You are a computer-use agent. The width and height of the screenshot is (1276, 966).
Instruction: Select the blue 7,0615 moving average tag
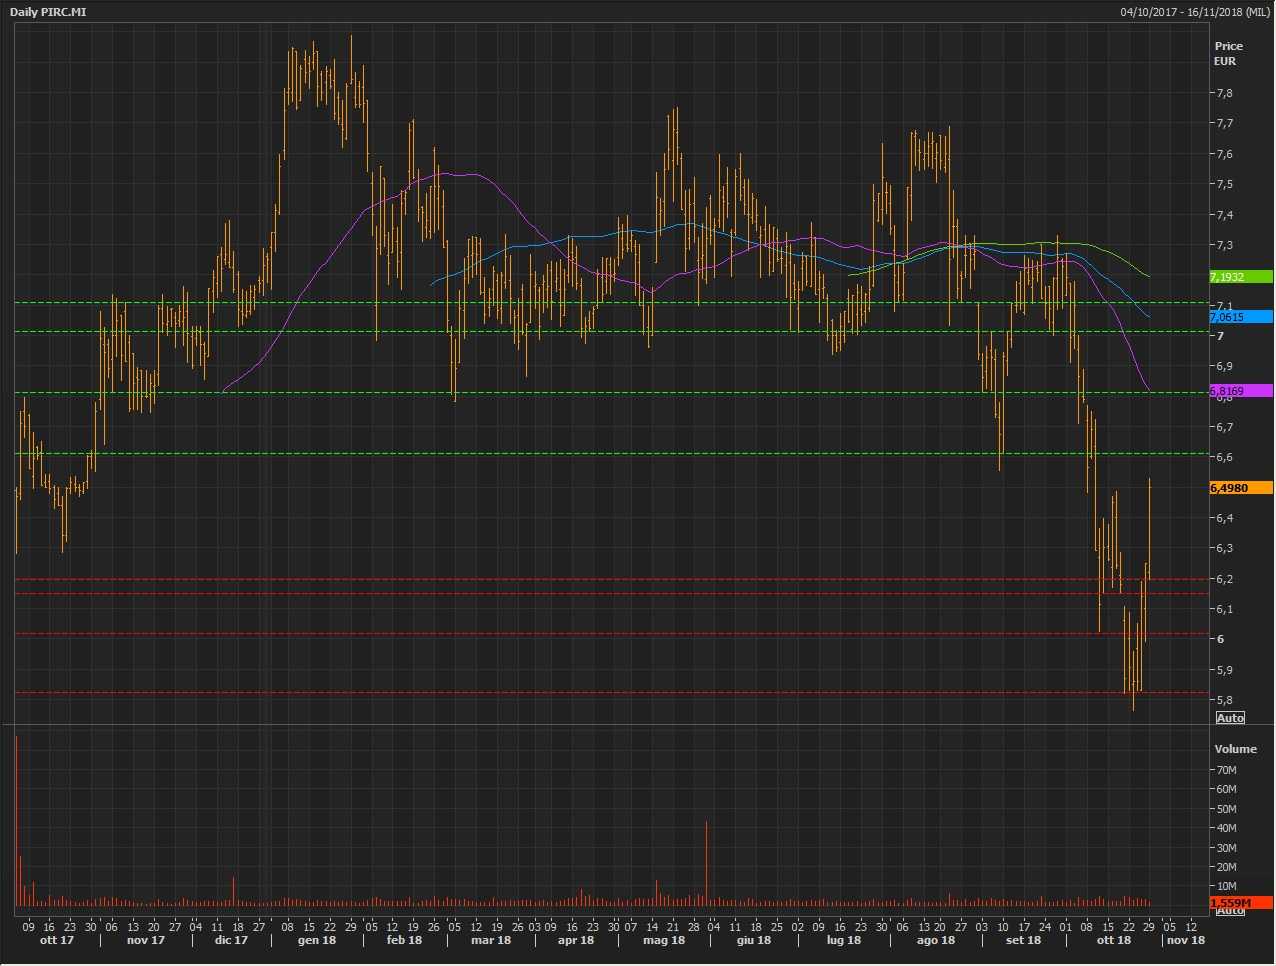tap(1240, 317)
